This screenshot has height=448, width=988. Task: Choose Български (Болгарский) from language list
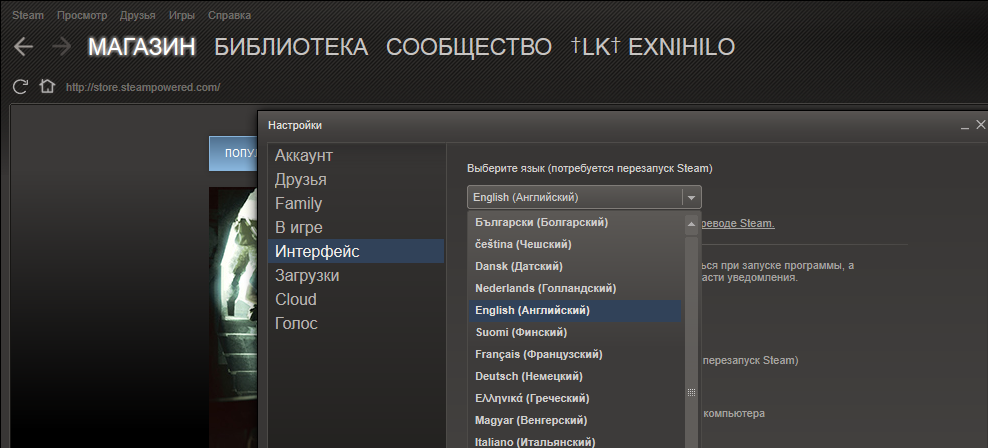(575, 222)
